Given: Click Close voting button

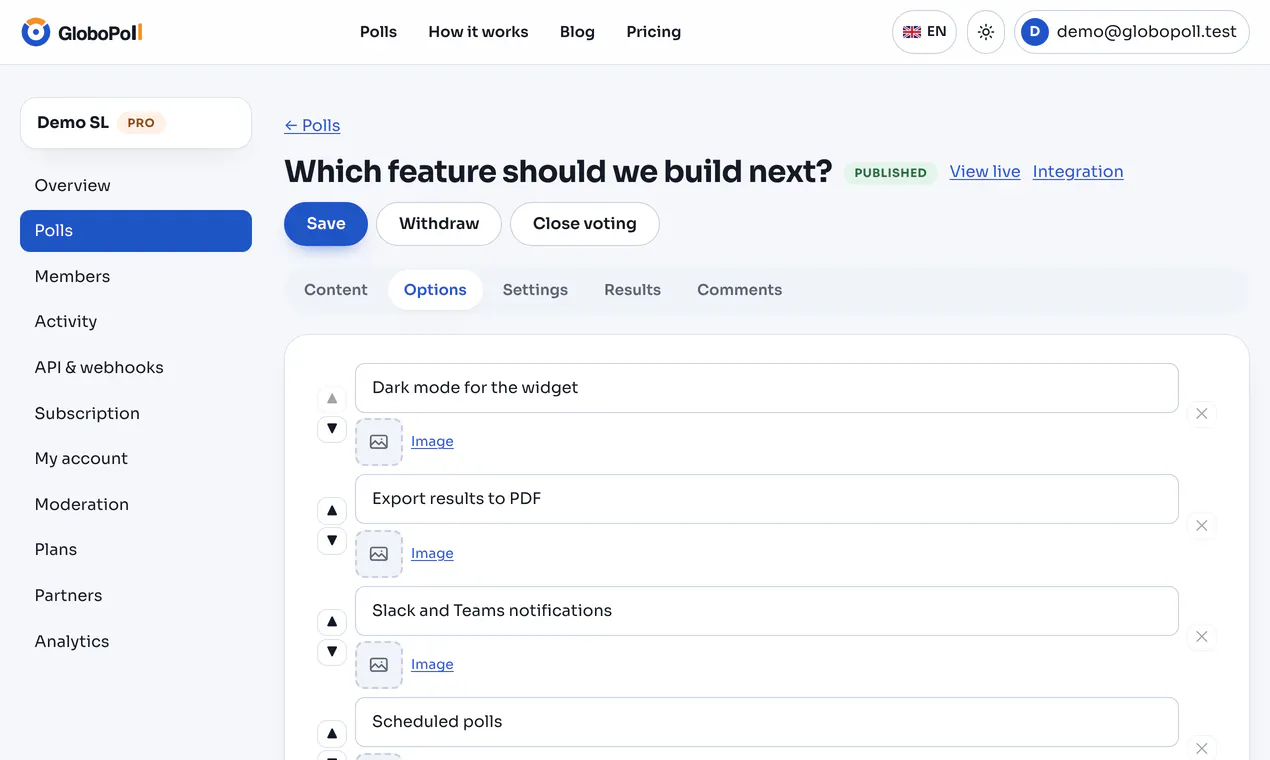Looking at the screenshot, I should click(585, 224).
